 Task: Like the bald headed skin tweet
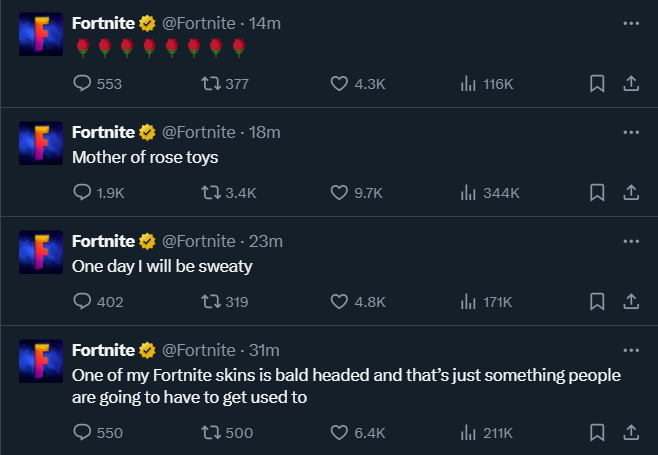[340, 433]
